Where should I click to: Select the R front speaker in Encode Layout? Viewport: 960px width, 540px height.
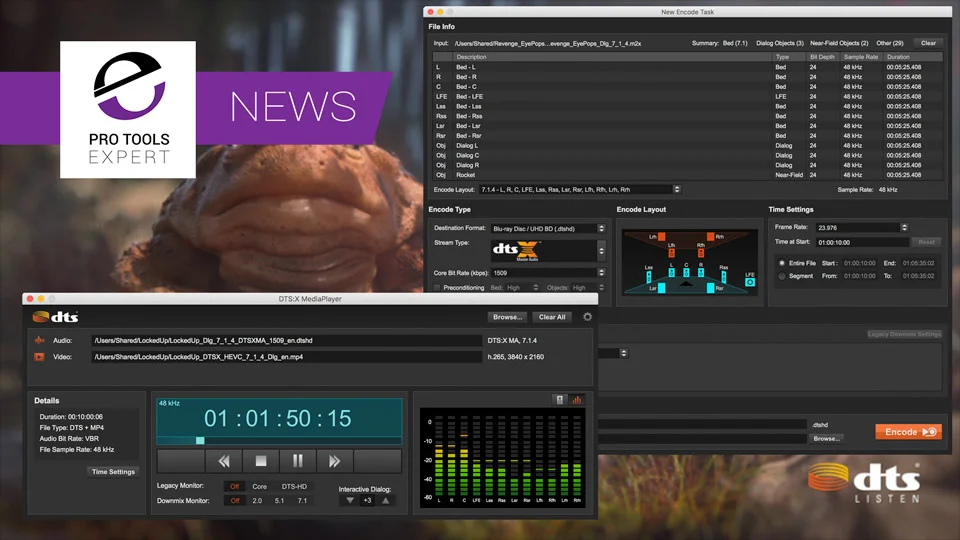(701, 272)
